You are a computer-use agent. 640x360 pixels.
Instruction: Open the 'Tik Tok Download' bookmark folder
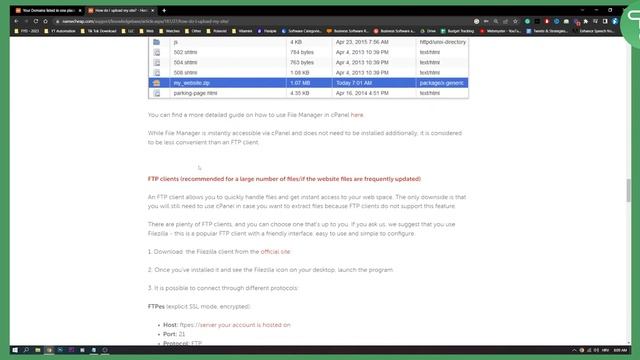[x=98, y=31]
